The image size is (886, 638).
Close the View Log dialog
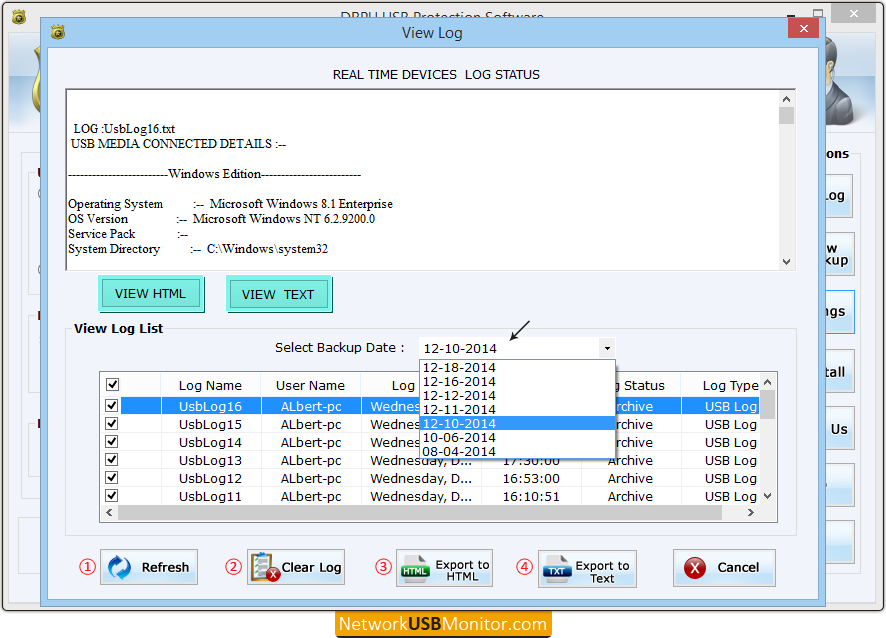[804, 28]
